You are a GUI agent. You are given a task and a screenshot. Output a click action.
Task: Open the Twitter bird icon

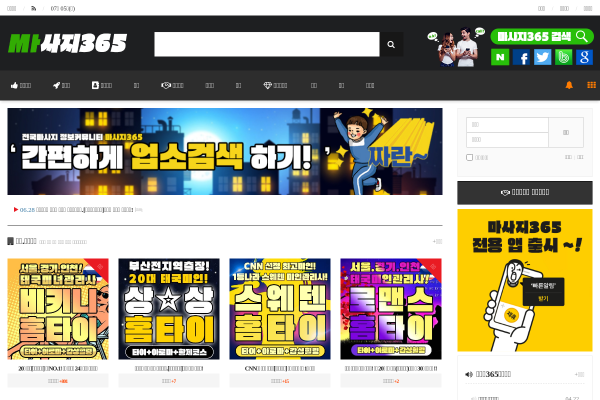coord(542,57)
